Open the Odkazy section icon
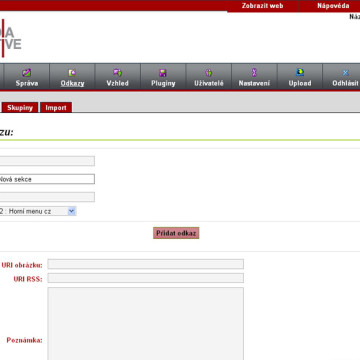The image size is (360, 360). tap(72, 73)
